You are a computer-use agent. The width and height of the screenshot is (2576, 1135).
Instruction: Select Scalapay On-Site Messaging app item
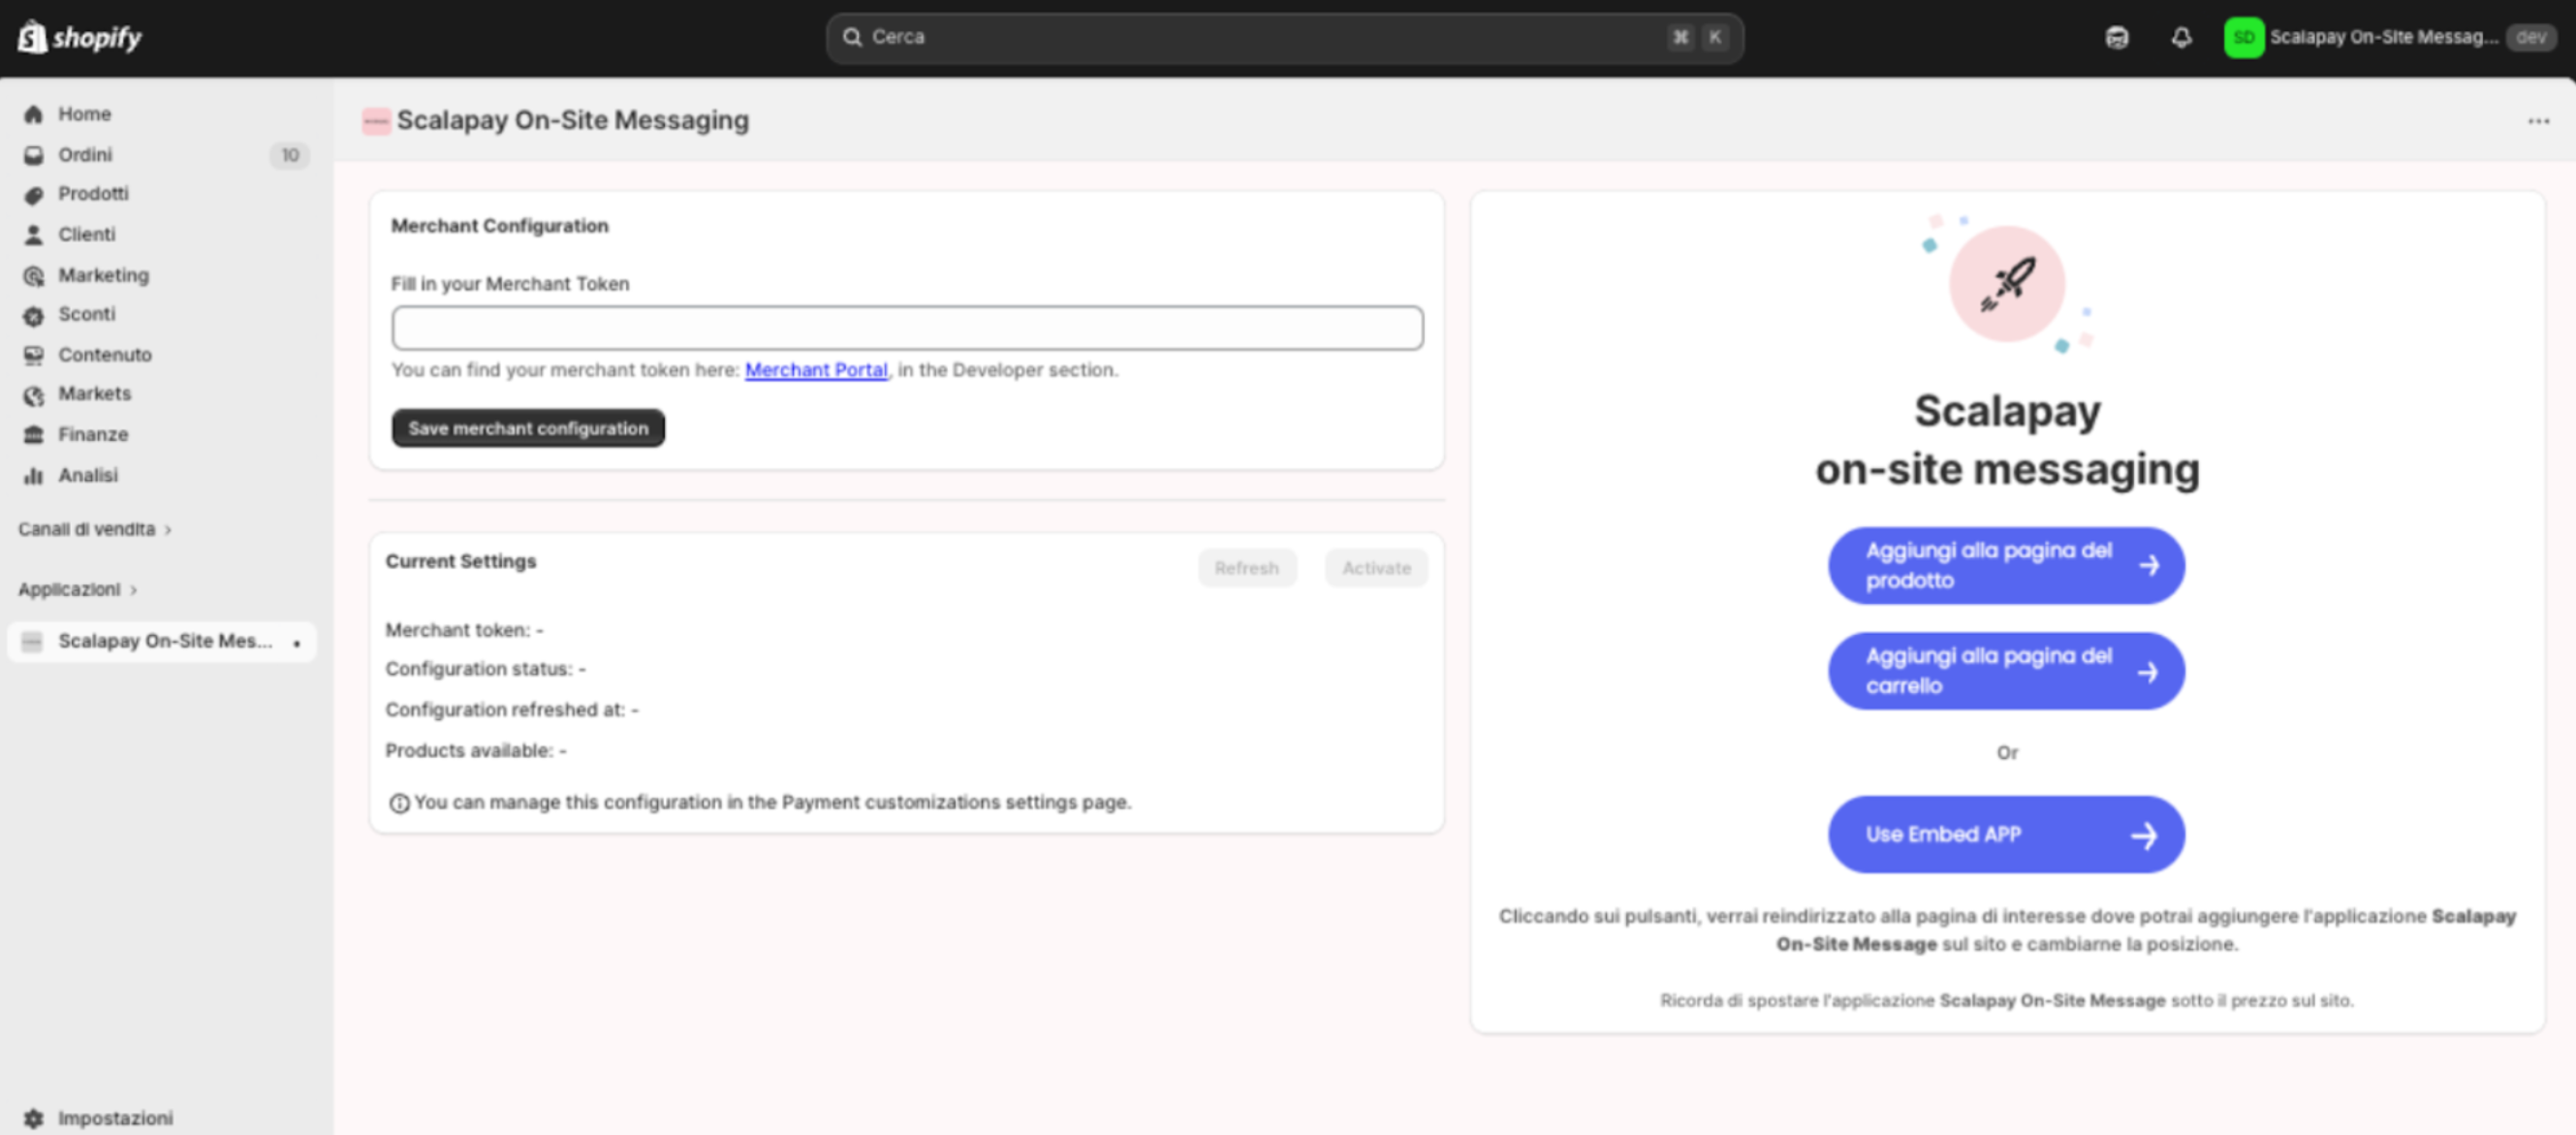pyautogui.click(x=164, y=641)
